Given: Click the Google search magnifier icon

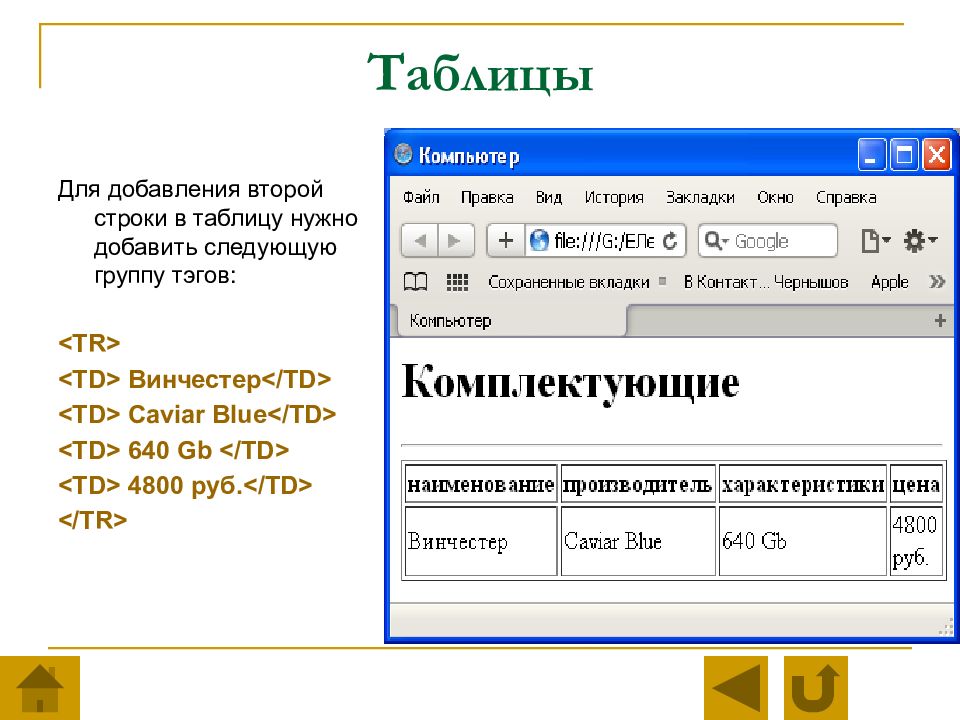Looking at the screenshot, I should (x=714, y=241).
